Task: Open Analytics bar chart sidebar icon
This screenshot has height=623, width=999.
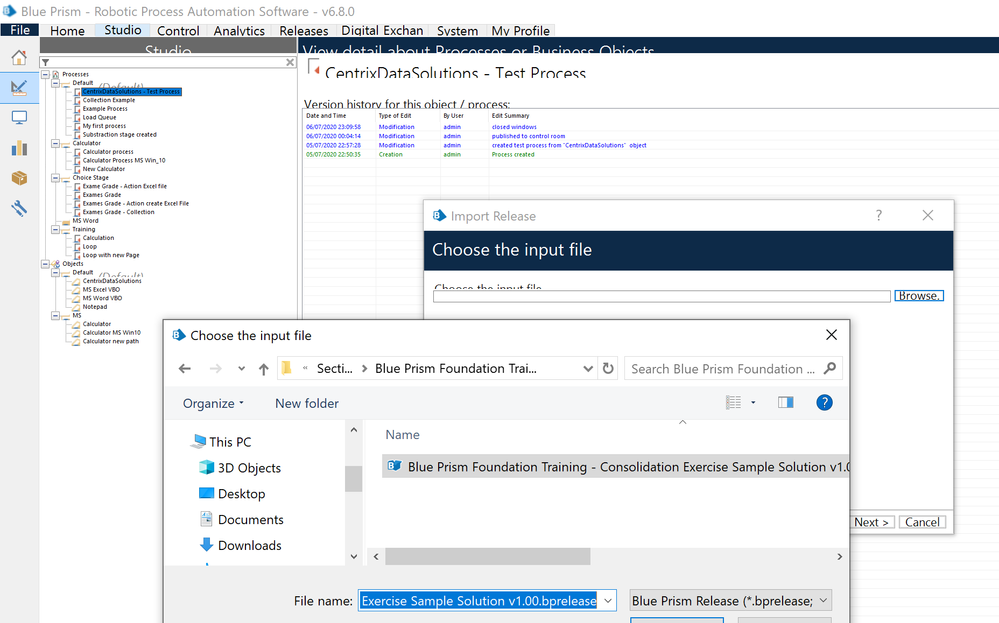Action: pos(19,148)
